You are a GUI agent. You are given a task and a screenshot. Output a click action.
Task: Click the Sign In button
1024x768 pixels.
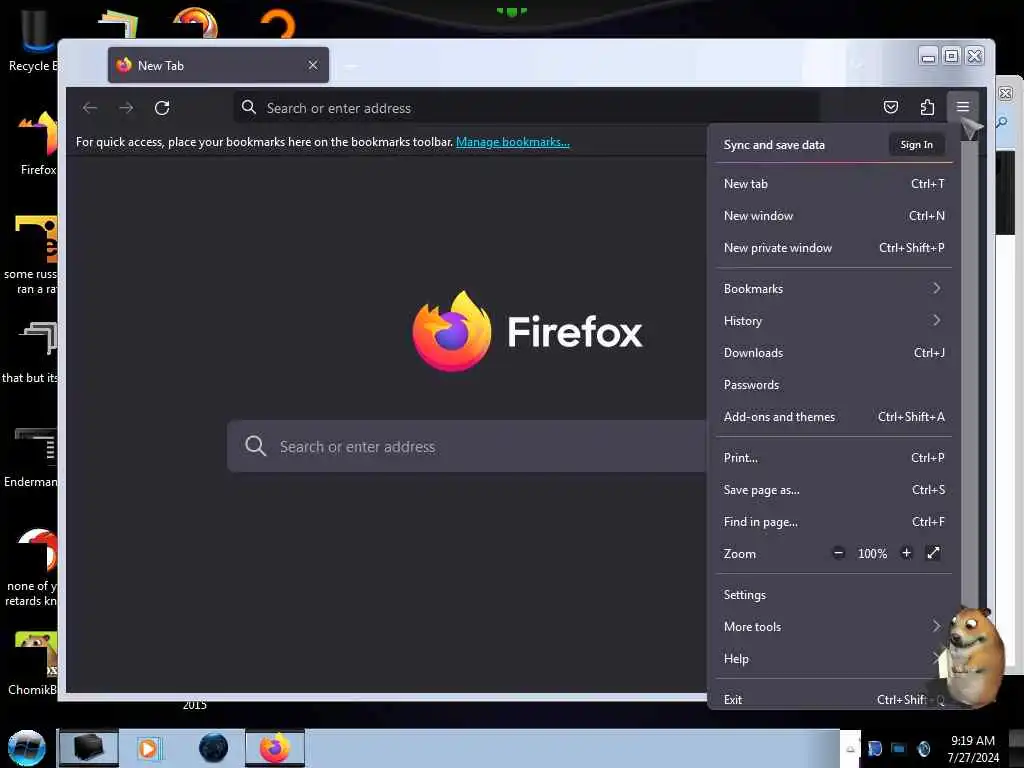coord(916,144)
